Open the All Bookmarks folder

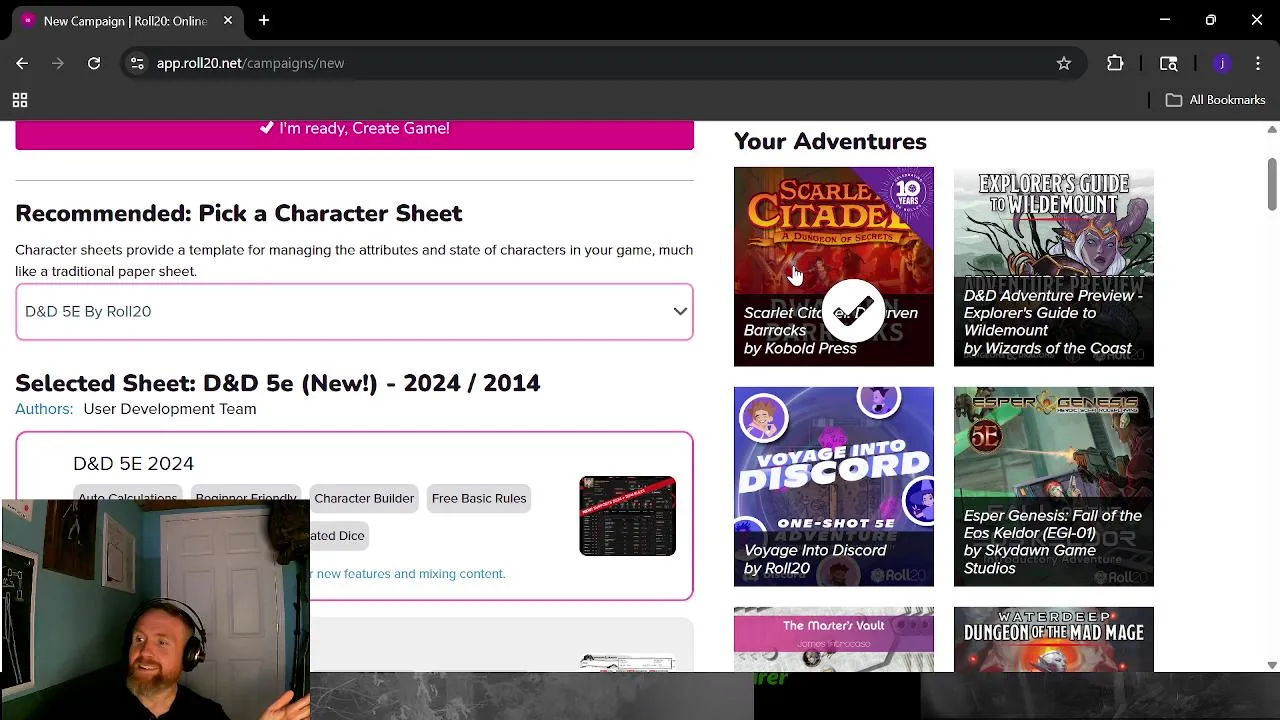point(1216,100)
